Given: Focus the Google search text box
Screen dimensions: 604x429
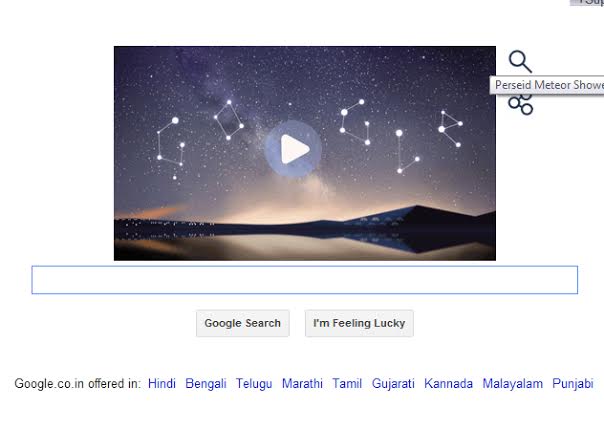Looking at the screenshot, I should 305,280.
